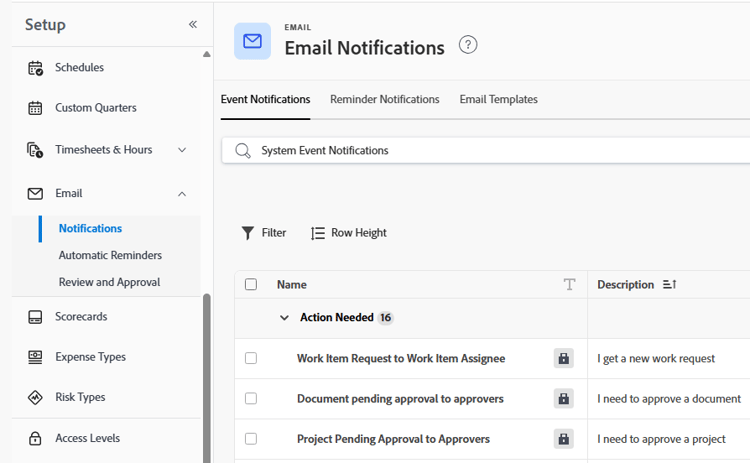Click the Risk Types diamond icon
Viewport: 750px width, 463px height.
pos(35,397)
